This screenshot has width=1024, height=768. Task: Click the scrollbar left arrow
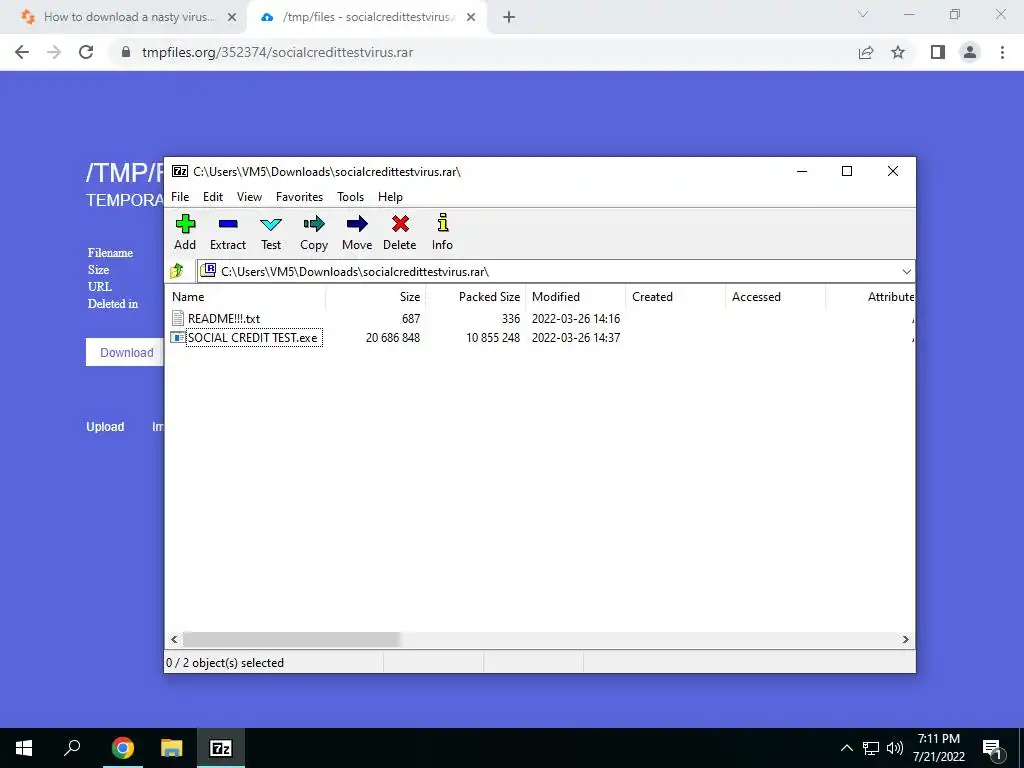(174, 639)
